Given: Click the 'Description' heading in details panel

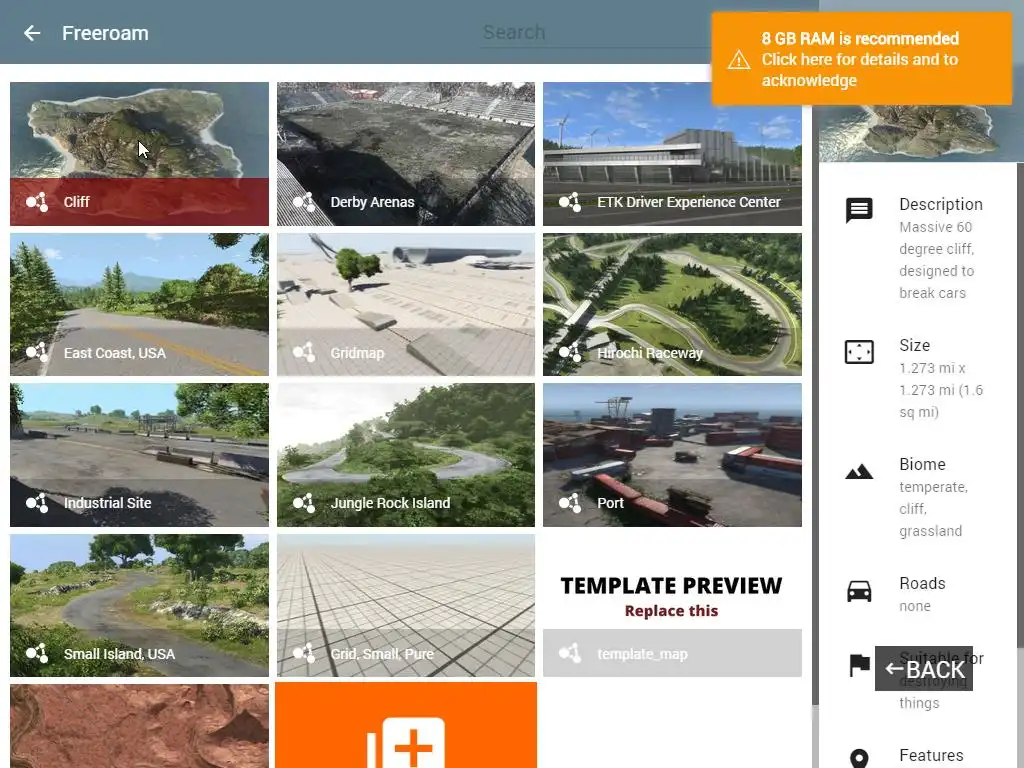Looking at the screenshot, I should pyautogui.click(x=941, y=204).
